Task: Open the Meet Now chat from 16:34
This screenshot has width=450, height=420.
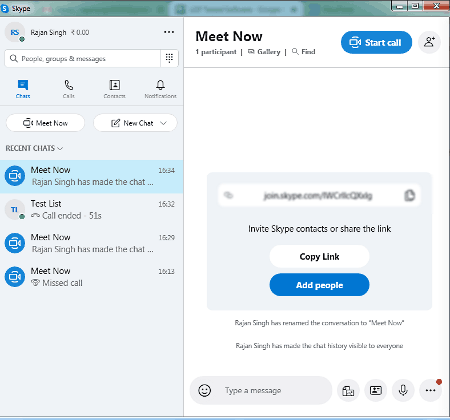Action: coord(91,176)
